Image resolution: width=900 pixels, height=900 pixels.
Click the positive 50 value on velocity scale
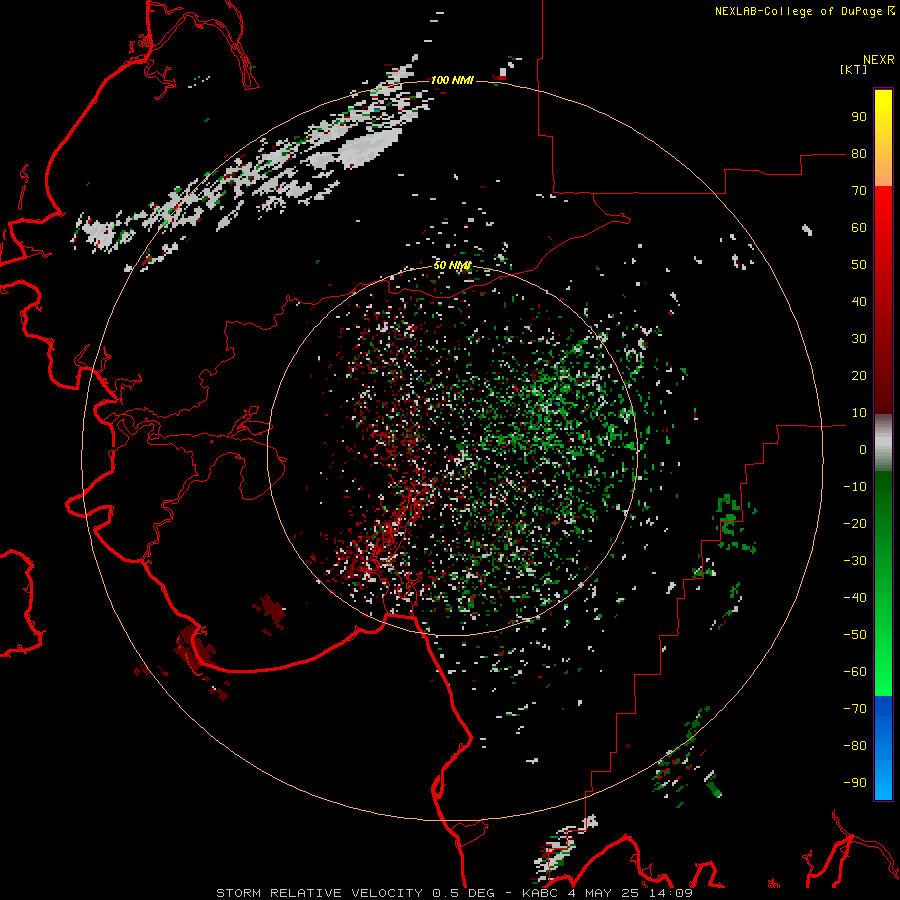(x=859, y=265)
